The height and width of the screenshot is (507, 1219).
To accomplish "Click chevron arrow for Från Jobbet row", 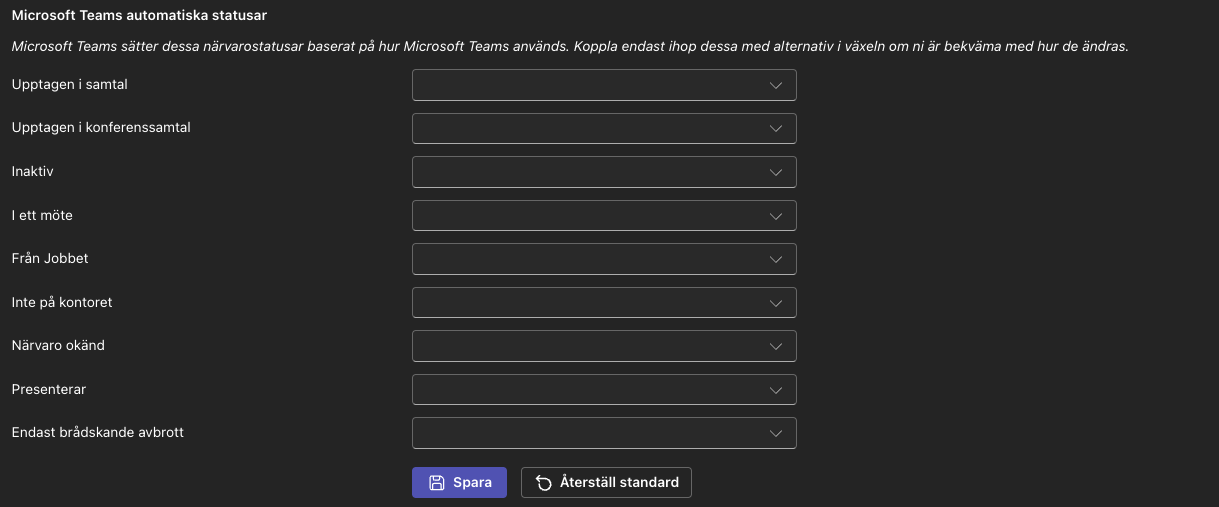I will [x=776, y=259].
